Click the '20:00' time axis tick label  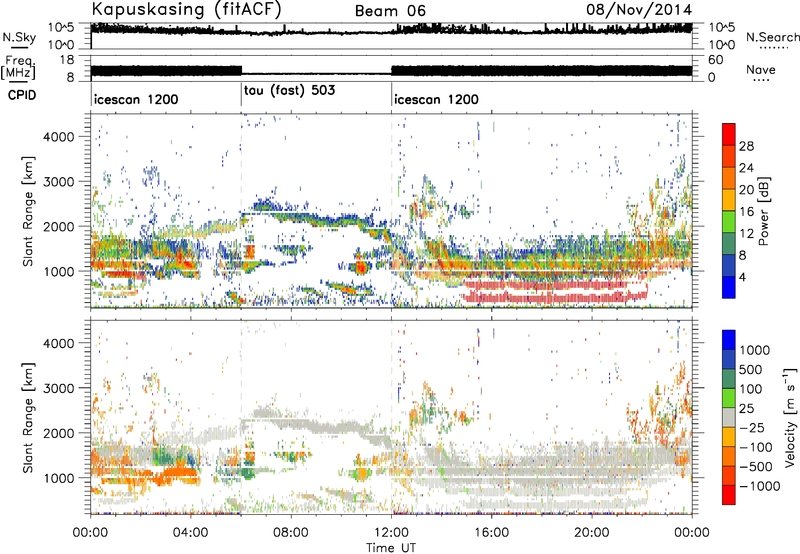[591, 533]
